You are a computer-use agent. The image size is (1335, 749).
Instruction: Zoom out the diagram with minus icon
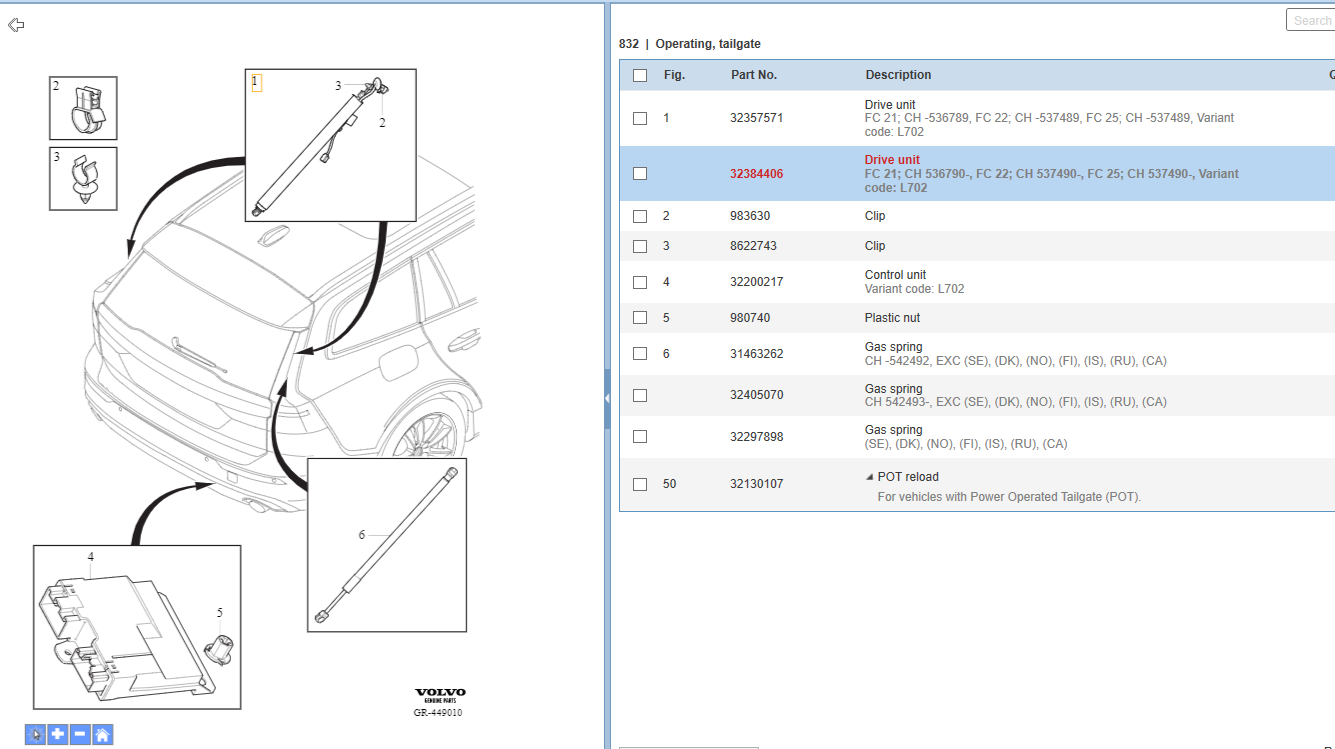pos(80,735)
